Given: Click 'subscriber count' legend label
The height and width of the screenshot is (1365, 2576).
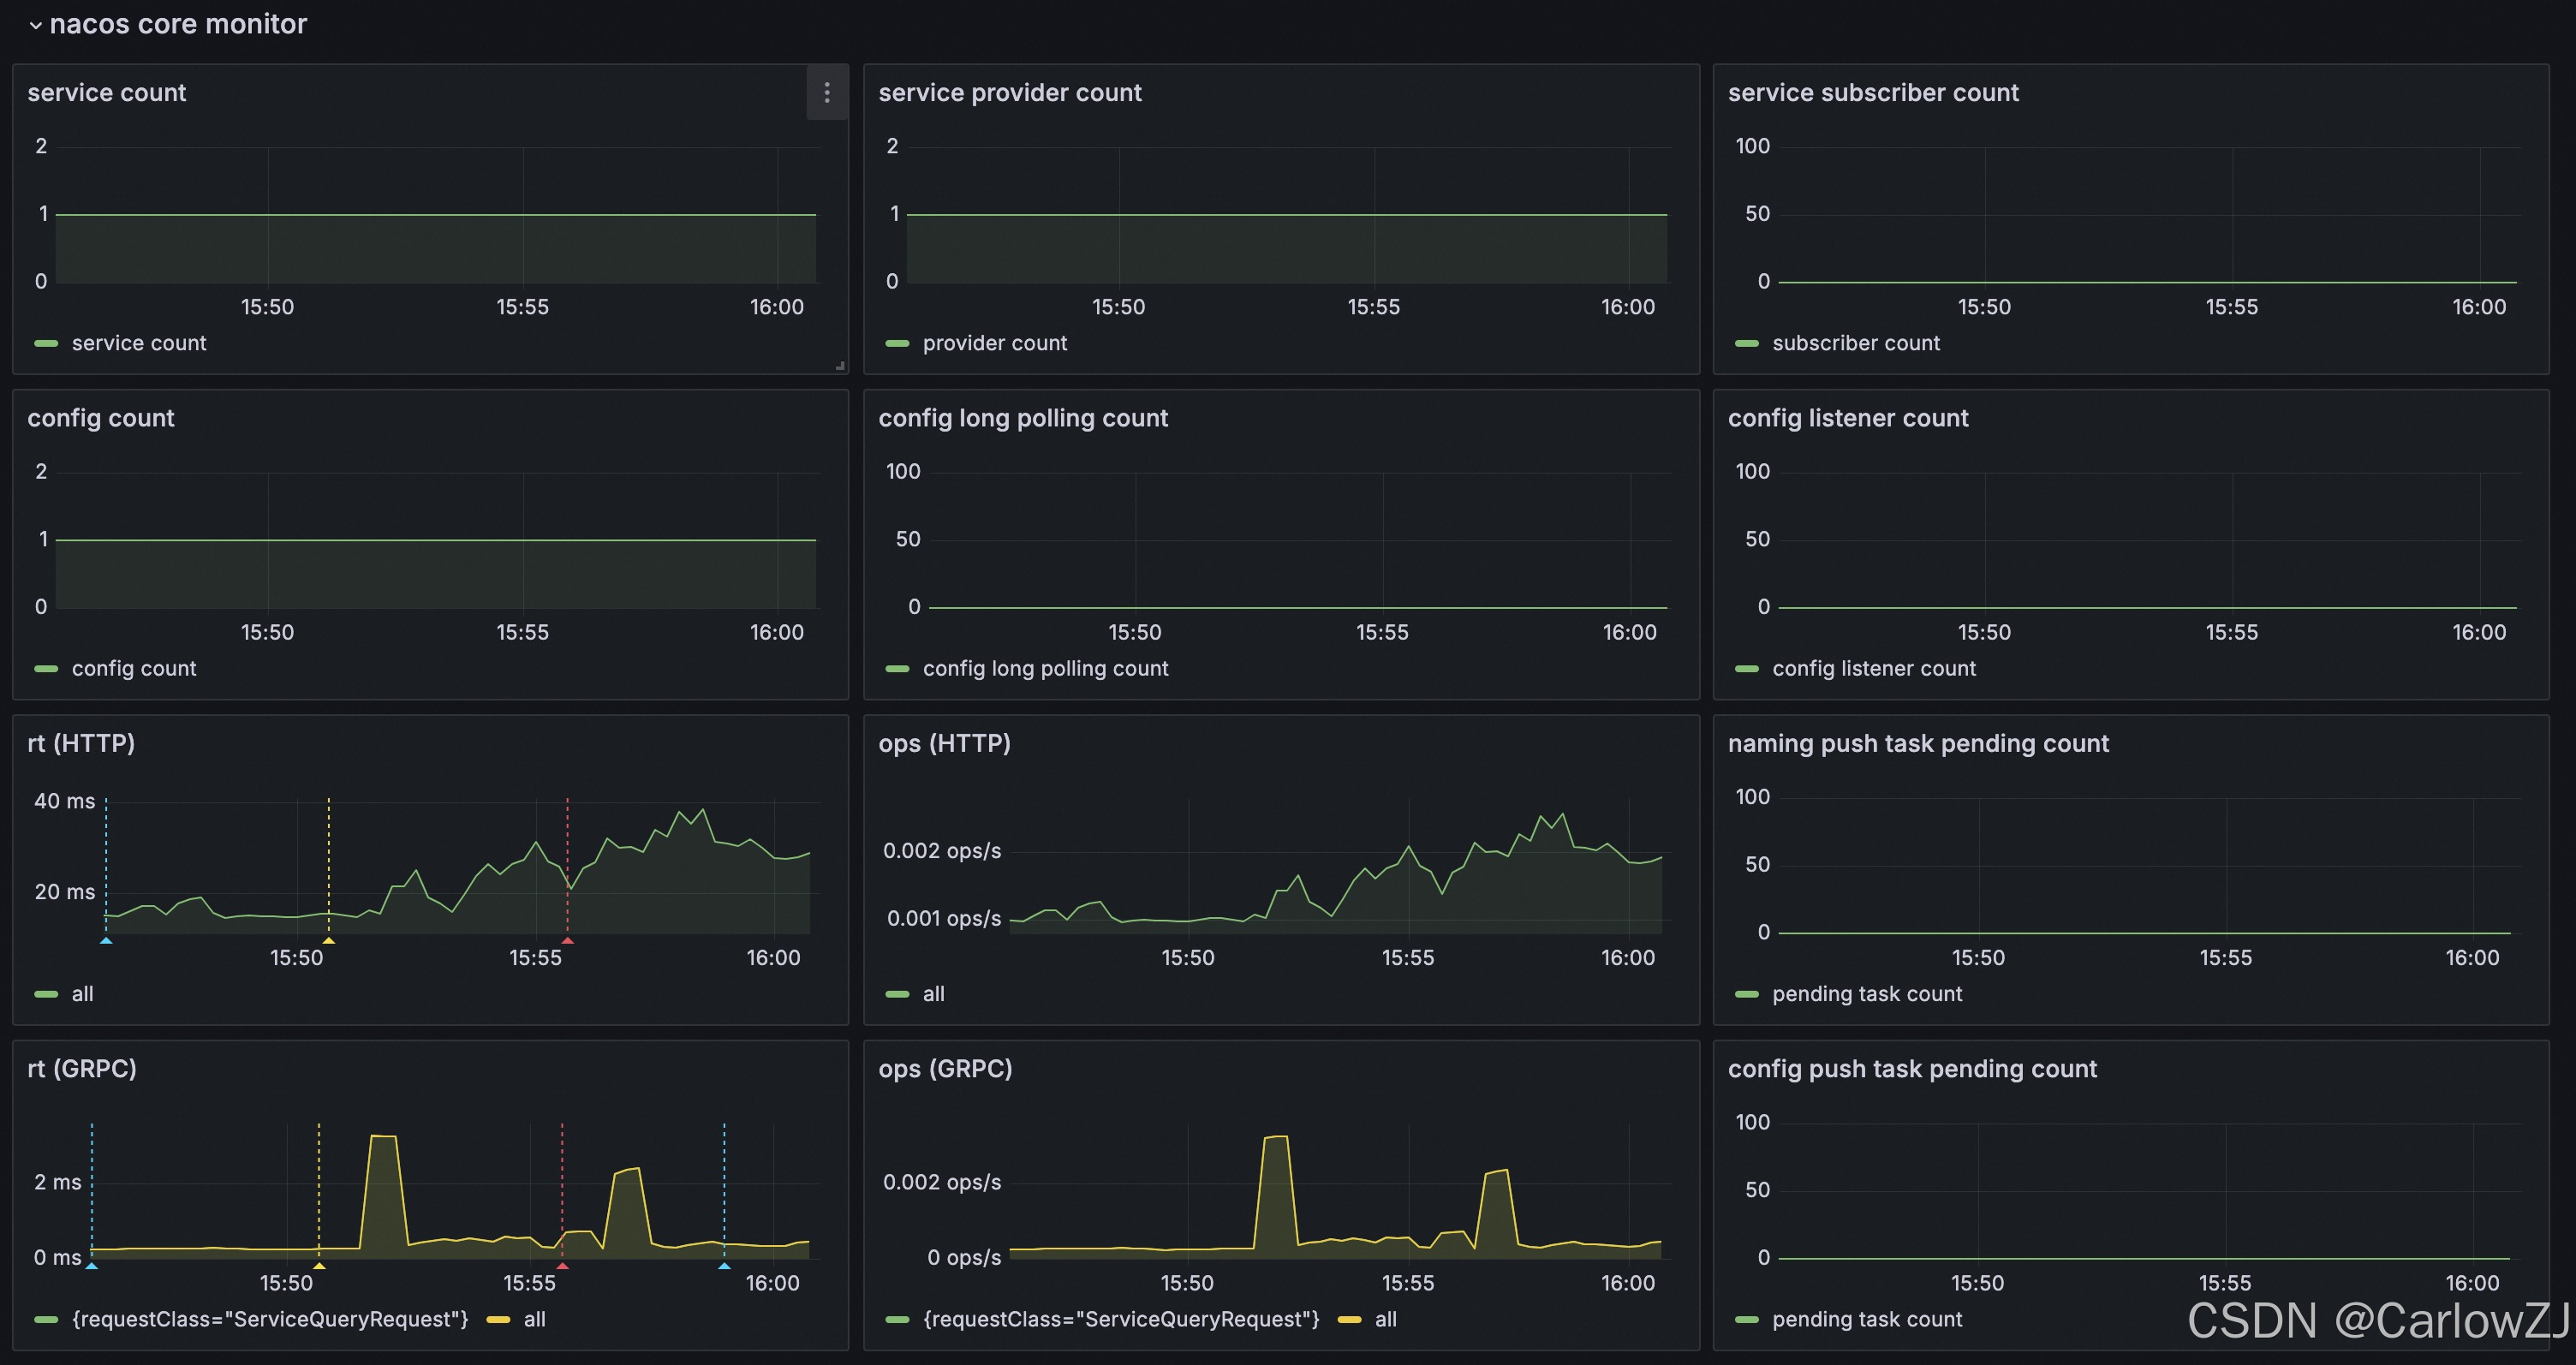Looking at the screenshot, I should 1855,343.
